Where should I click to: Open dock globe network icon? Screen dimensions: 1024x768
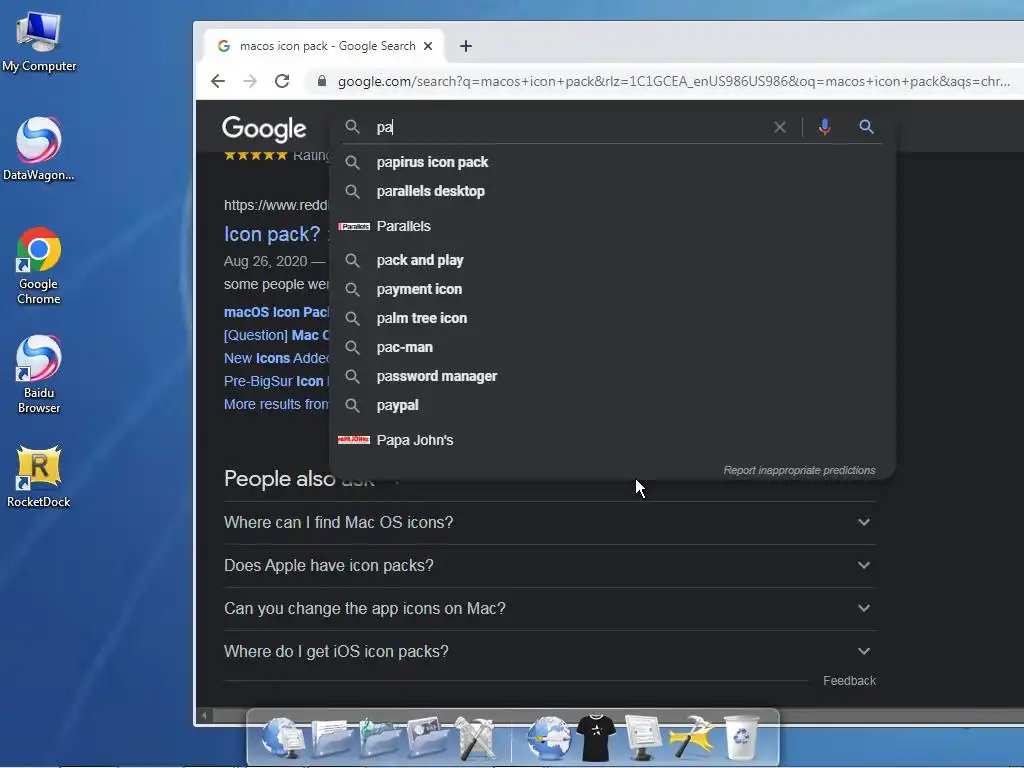tap(549, 738)
